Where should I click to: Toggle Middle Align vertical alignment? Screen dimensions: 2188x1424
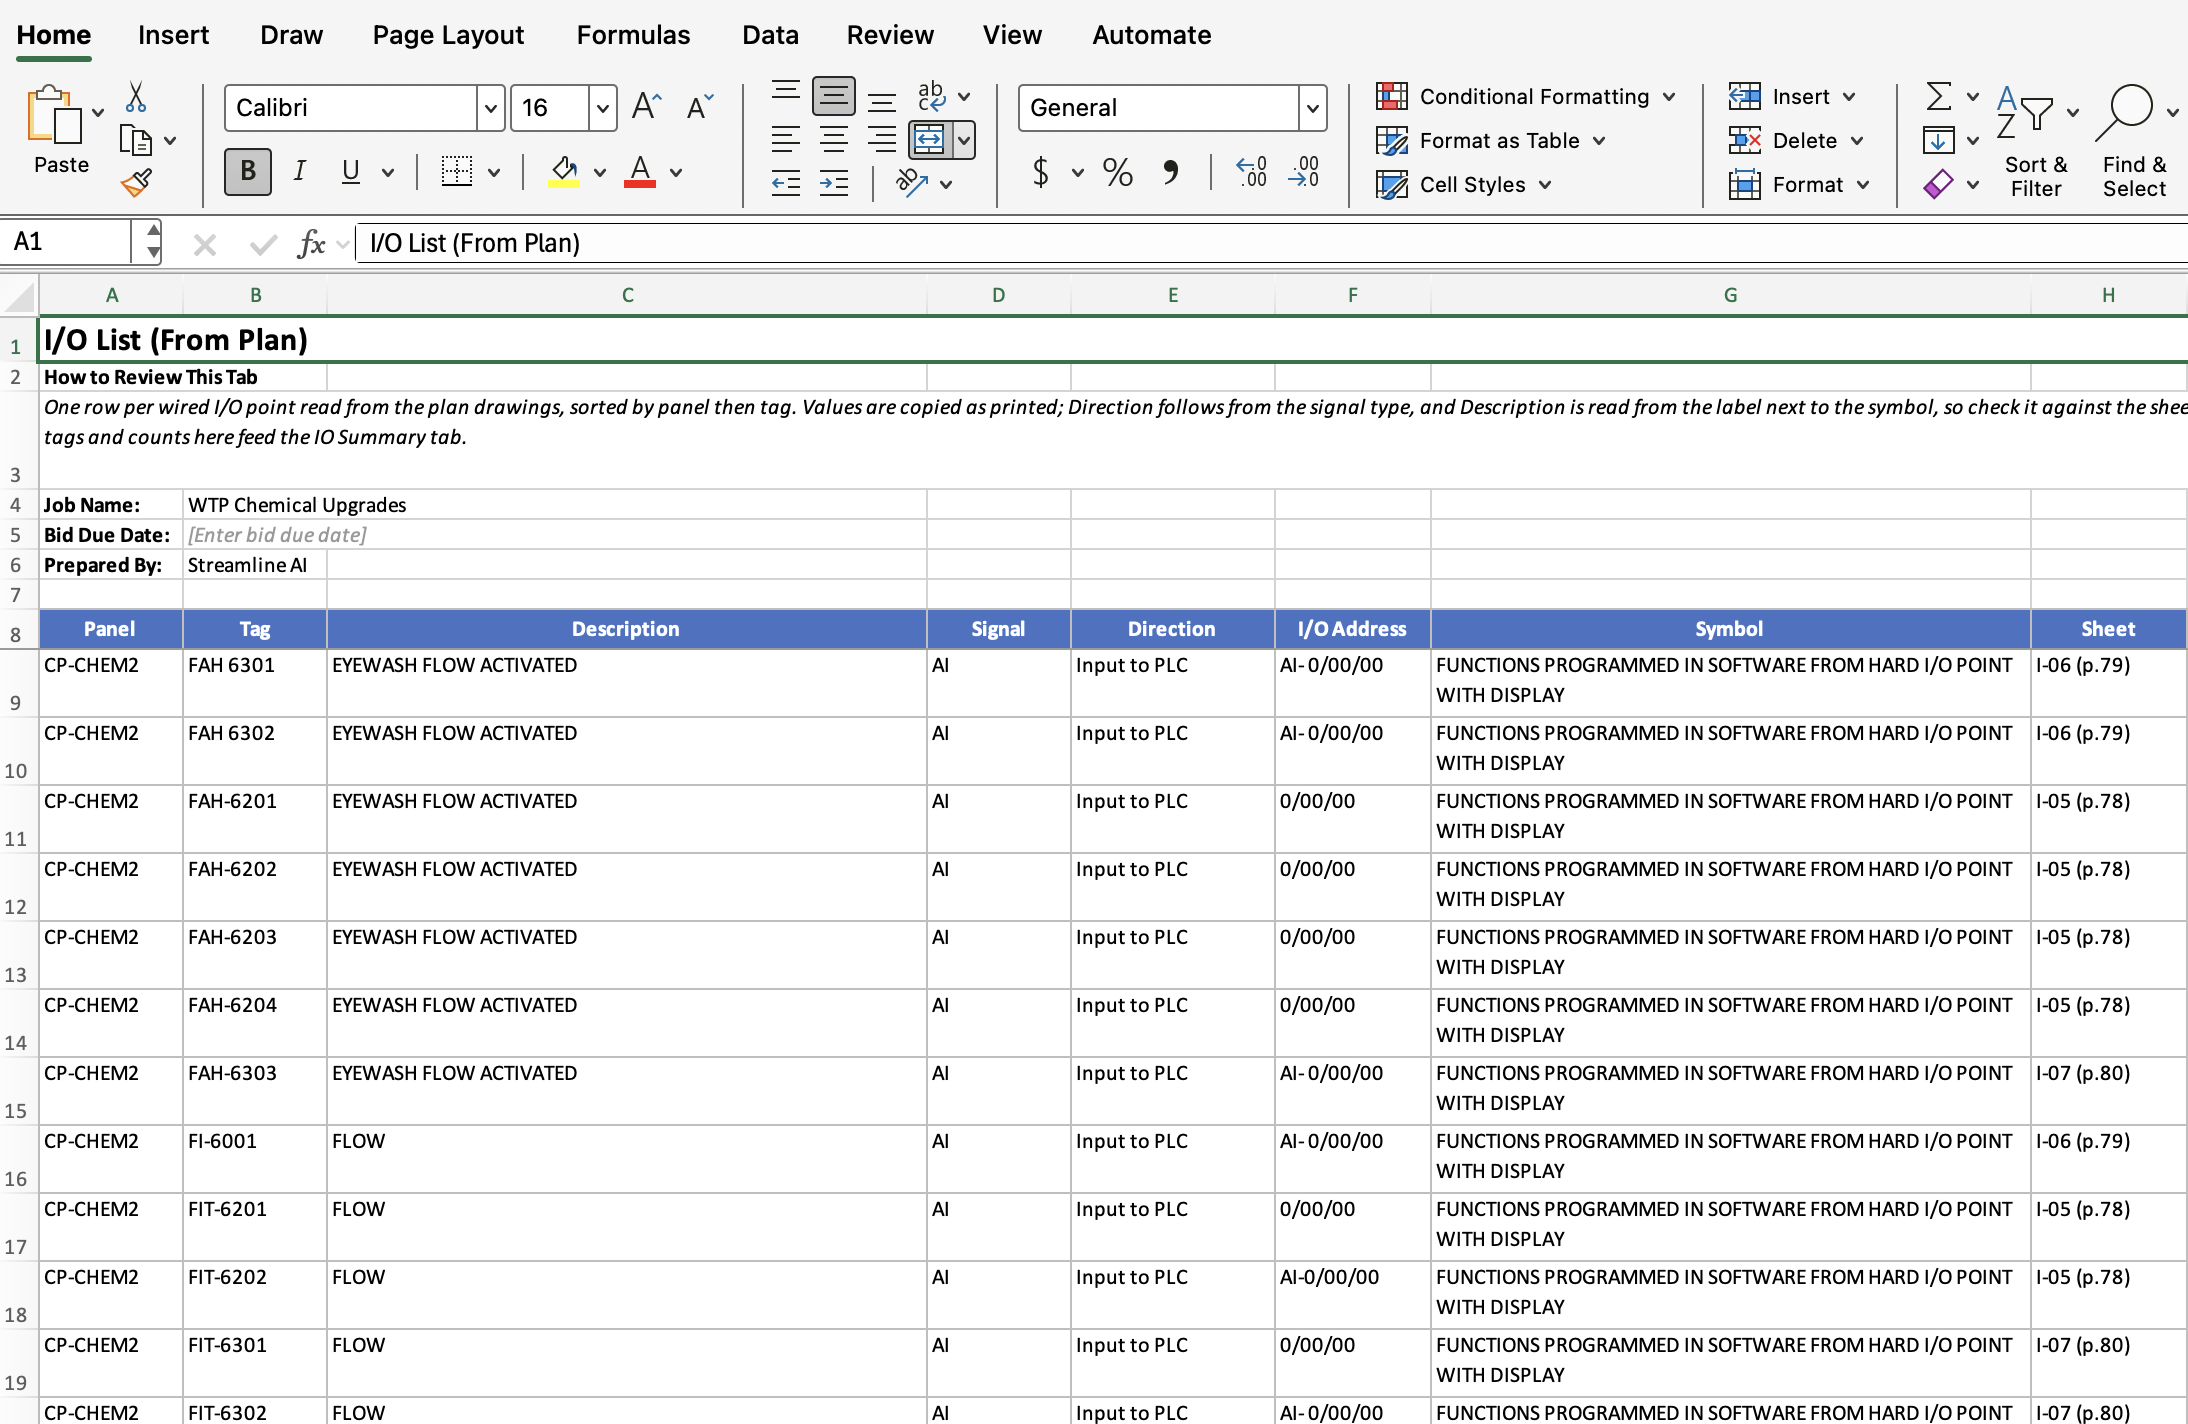tap(833, 96)
